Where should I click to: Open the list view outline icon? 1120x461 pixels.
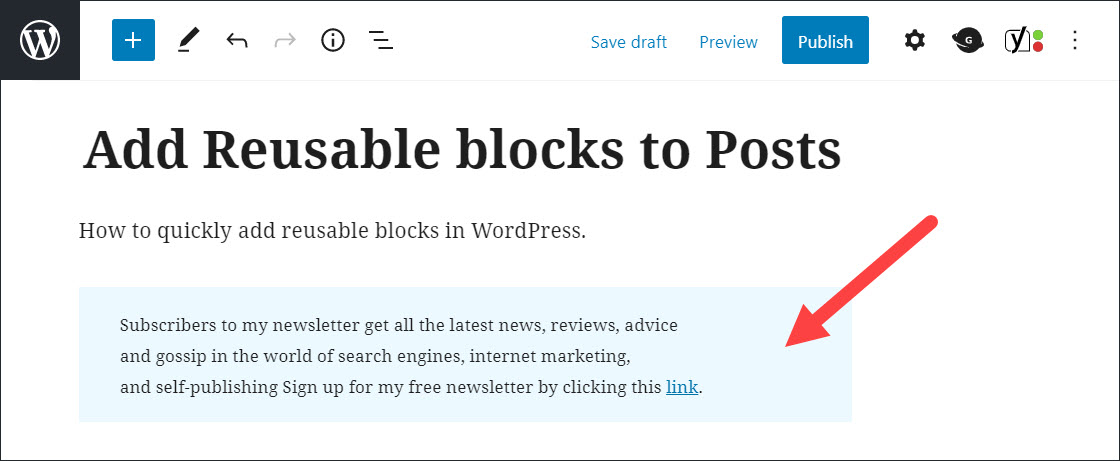[381, 41]
